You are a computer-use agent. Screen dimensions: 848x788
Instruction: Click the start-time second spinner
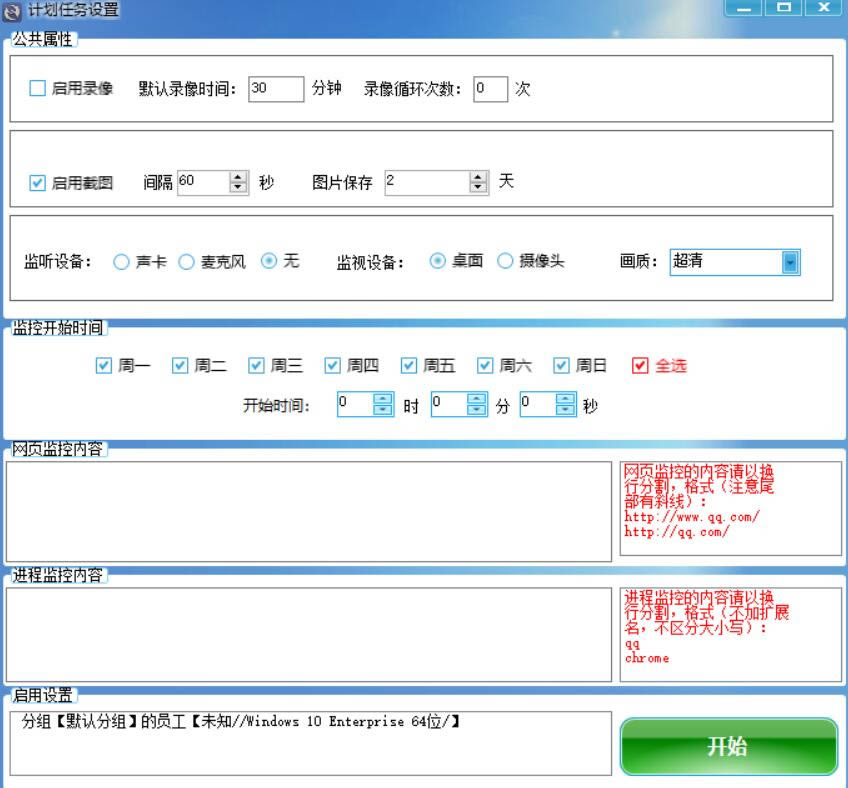(x=566, y=404)
